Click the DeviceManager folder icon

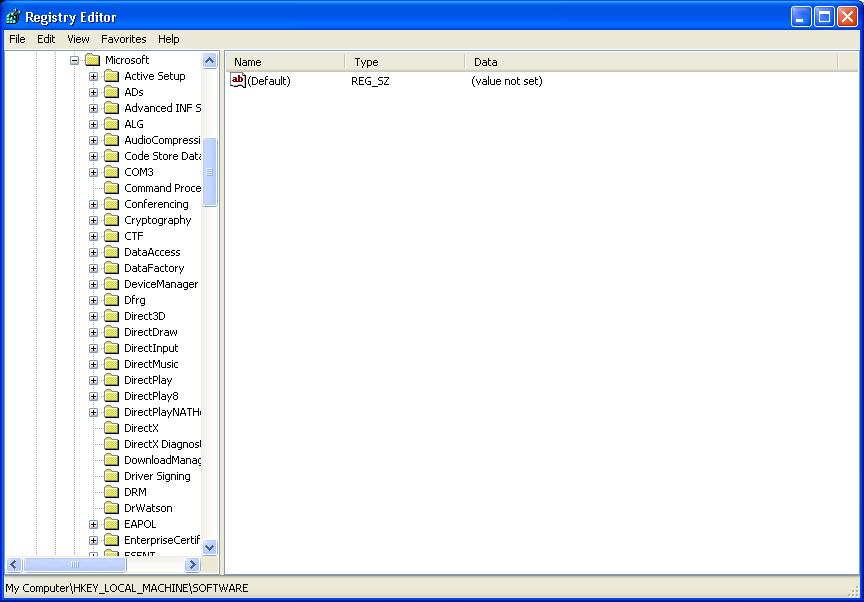111,283
